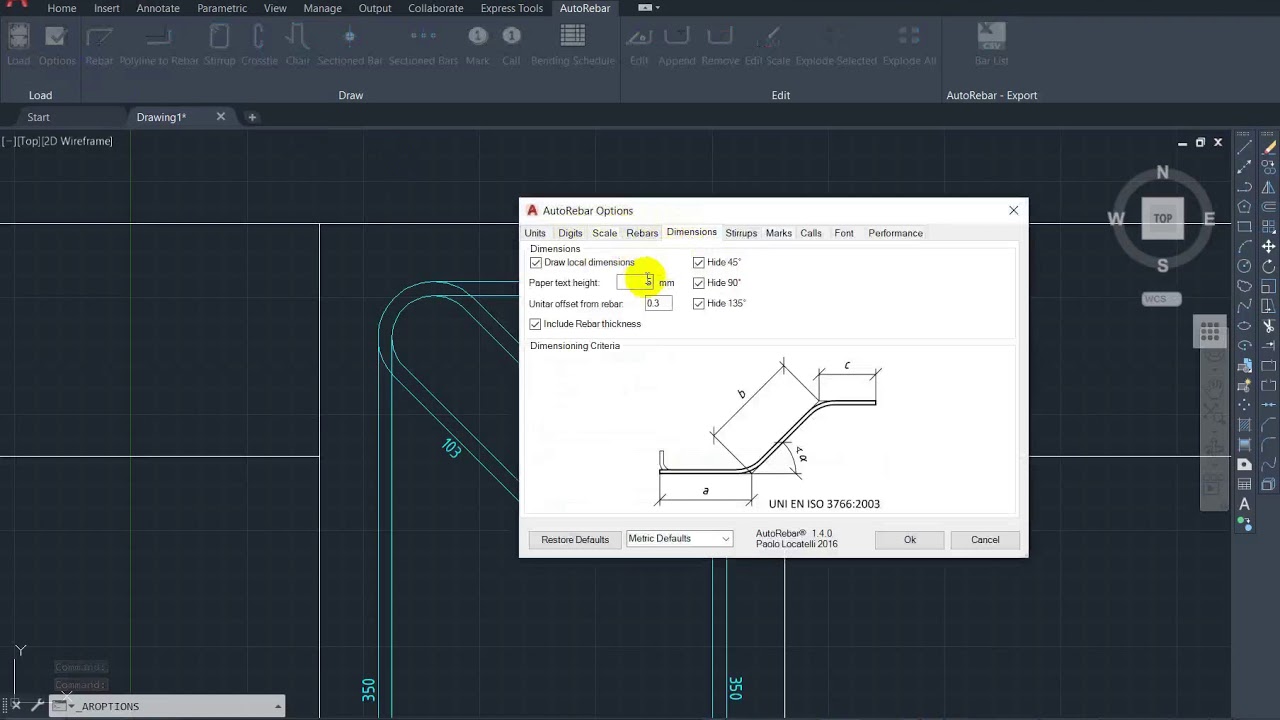The width and height of the screenshot is (1280, 720).
Task: Select the Sectioned Bars tool
Action: point(423,45)
